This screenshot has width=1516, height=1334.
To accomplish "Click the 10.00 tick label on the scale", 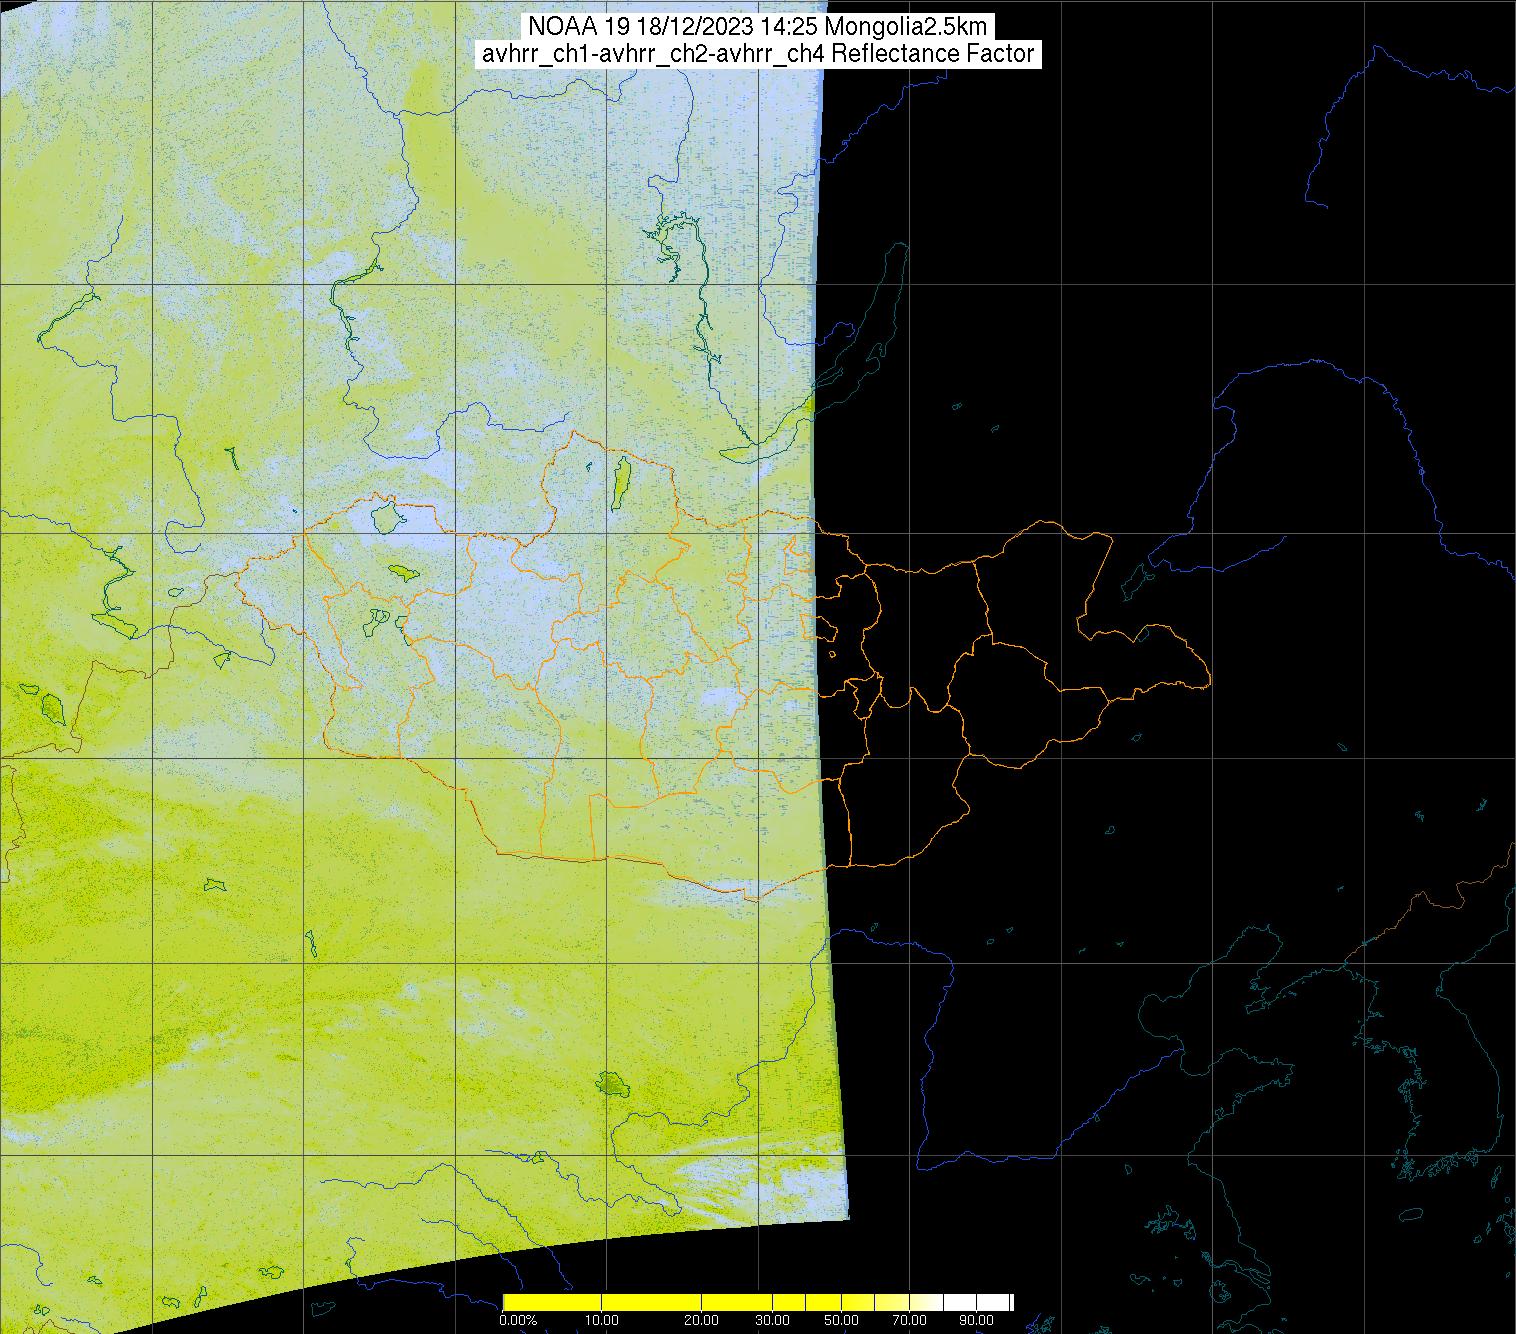I will 600,1320.
